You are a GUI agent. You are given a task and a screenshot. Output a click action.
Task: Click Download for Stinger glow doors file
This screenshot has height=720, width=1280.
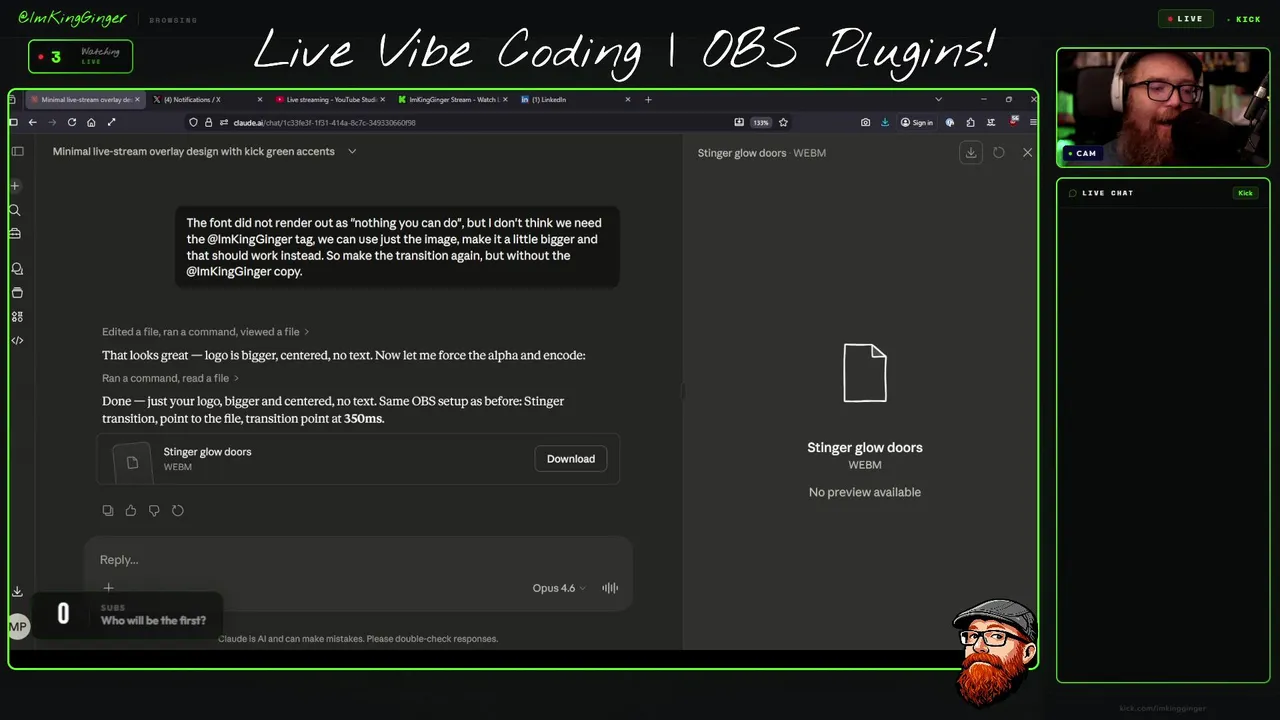571,459
